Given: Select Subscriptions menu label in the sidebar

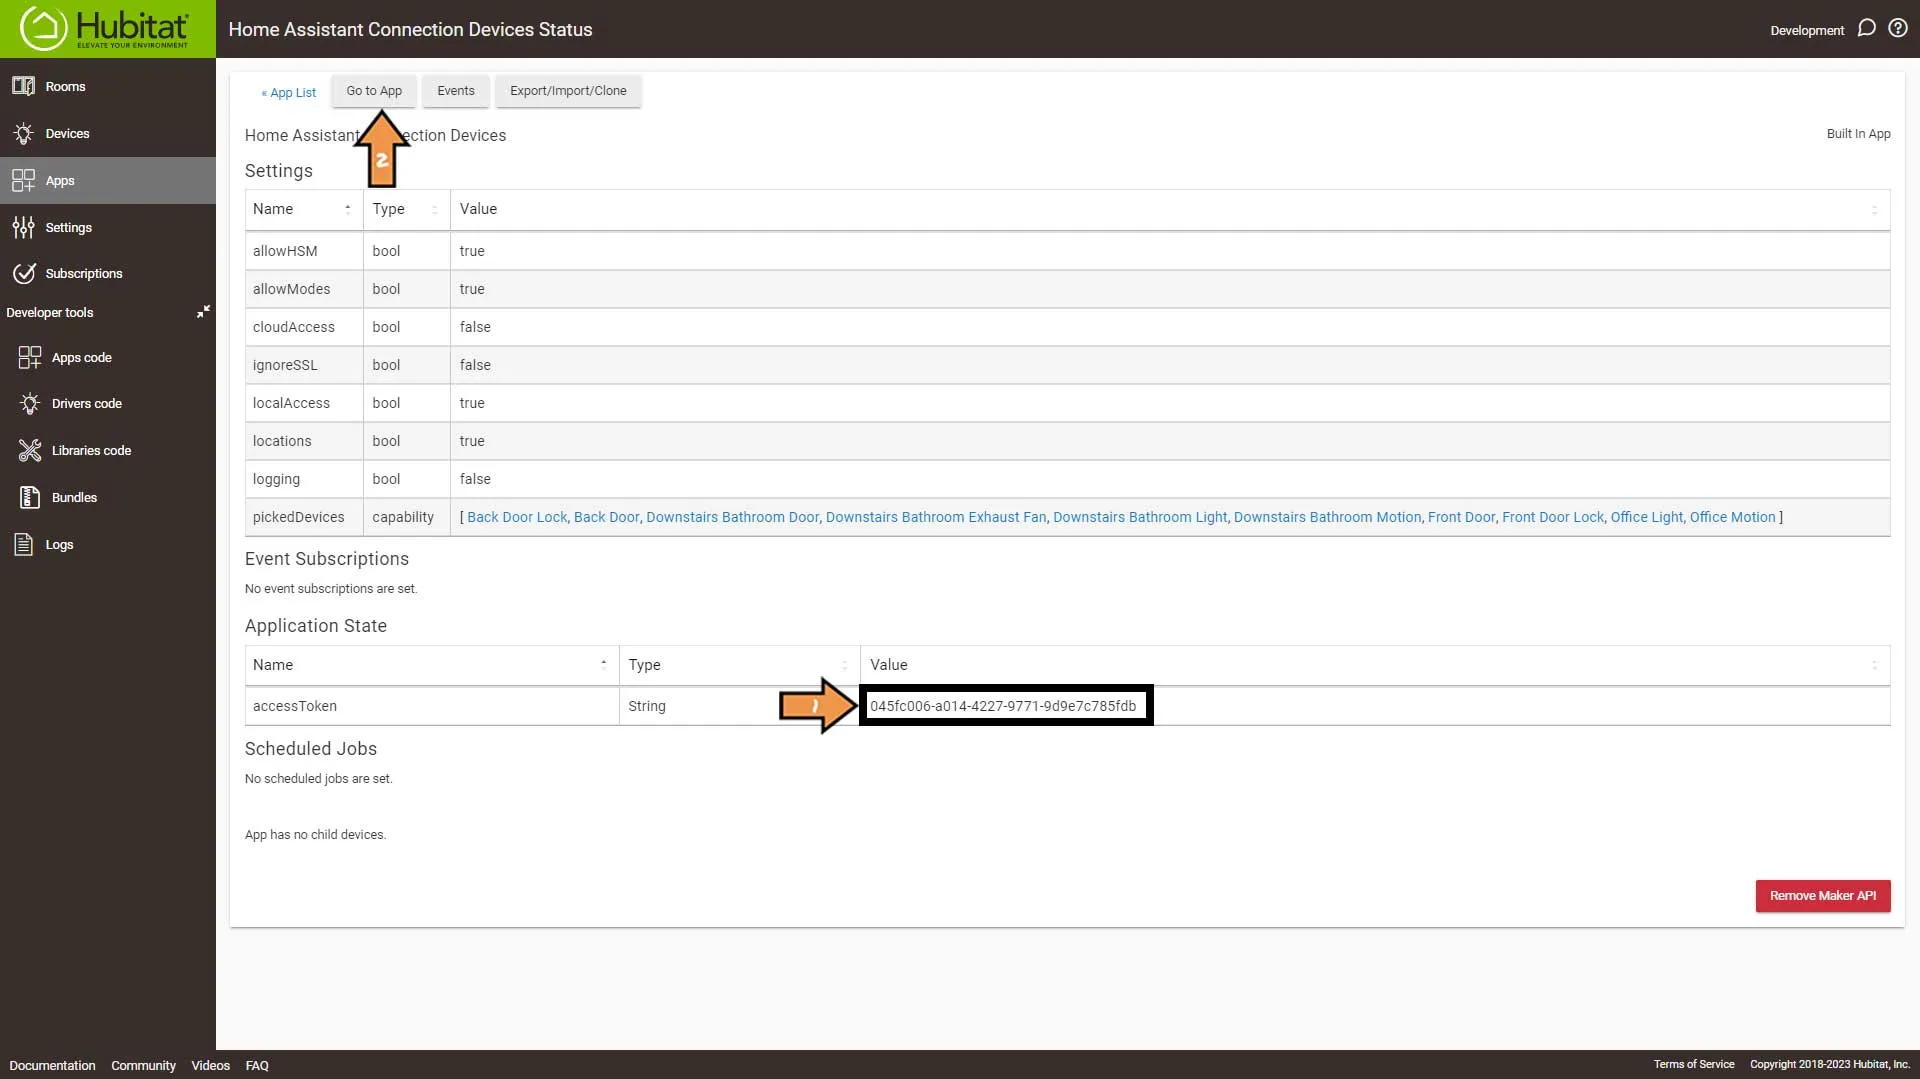Looking at the screenshot, I should click(x=84, y=274).
